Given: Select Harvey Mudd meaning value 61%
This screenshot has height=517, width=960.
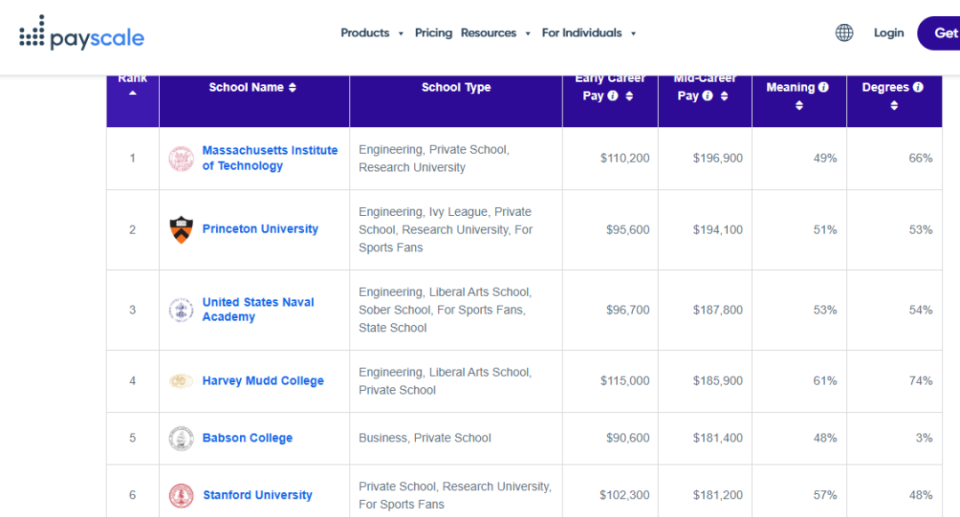Looking at the screenshot, I should [825, 381].
